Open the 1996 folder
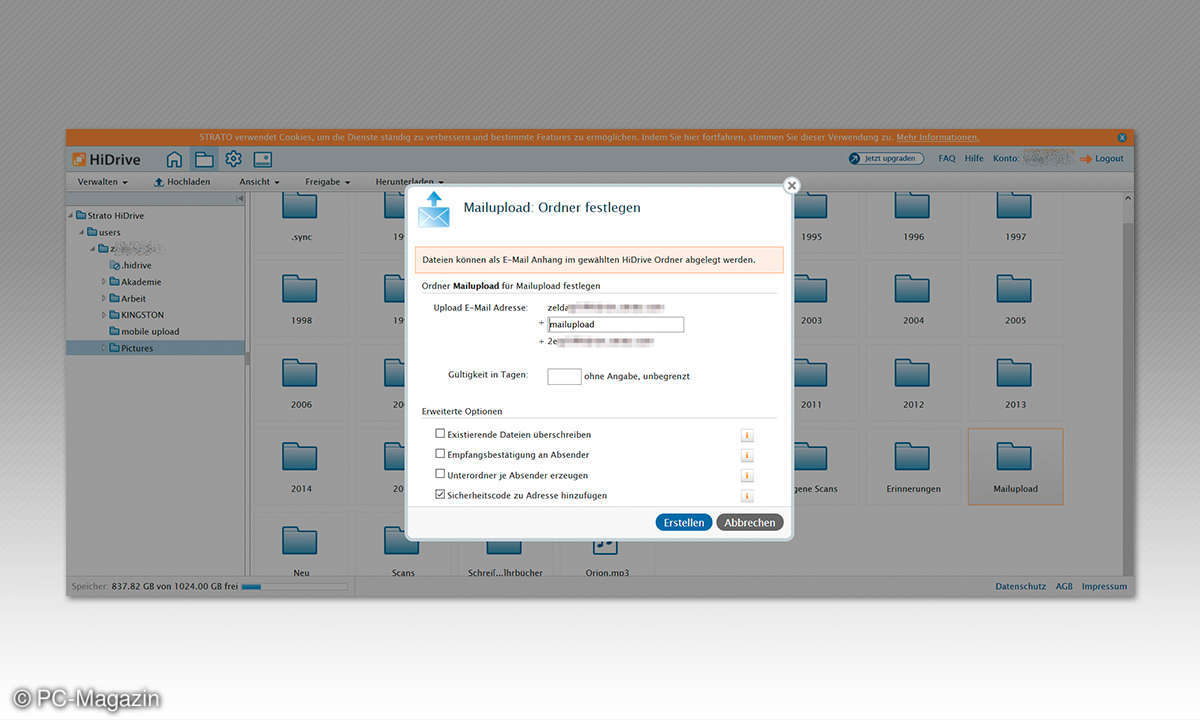 click(x=913, y=218)
